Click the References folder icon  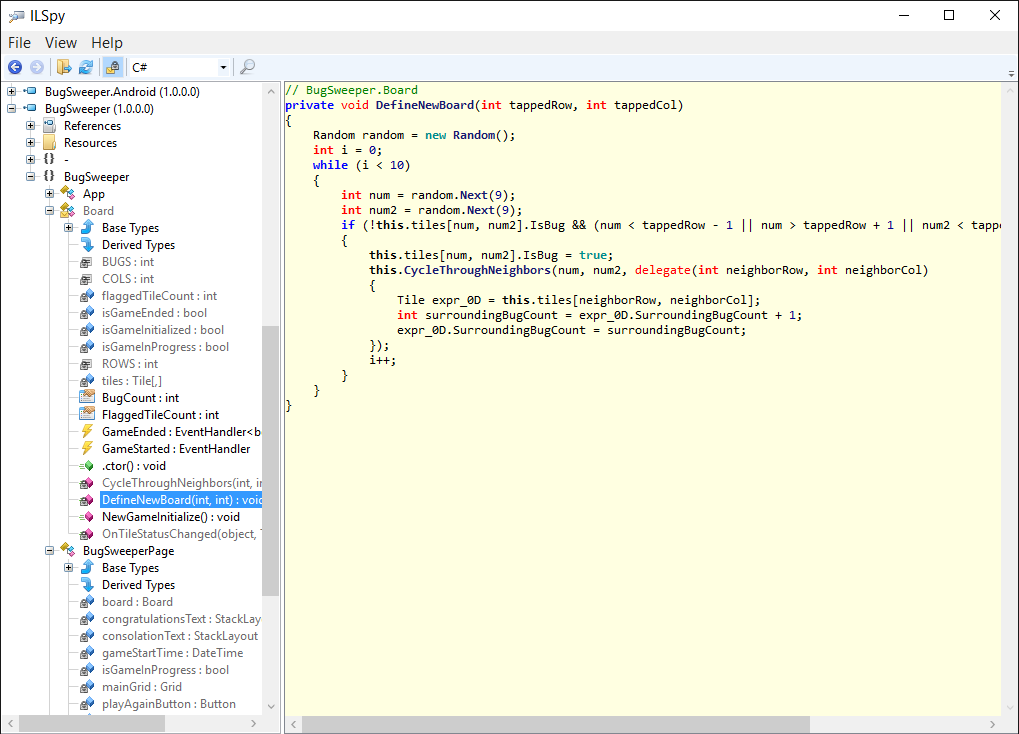[x=49, y=125]
